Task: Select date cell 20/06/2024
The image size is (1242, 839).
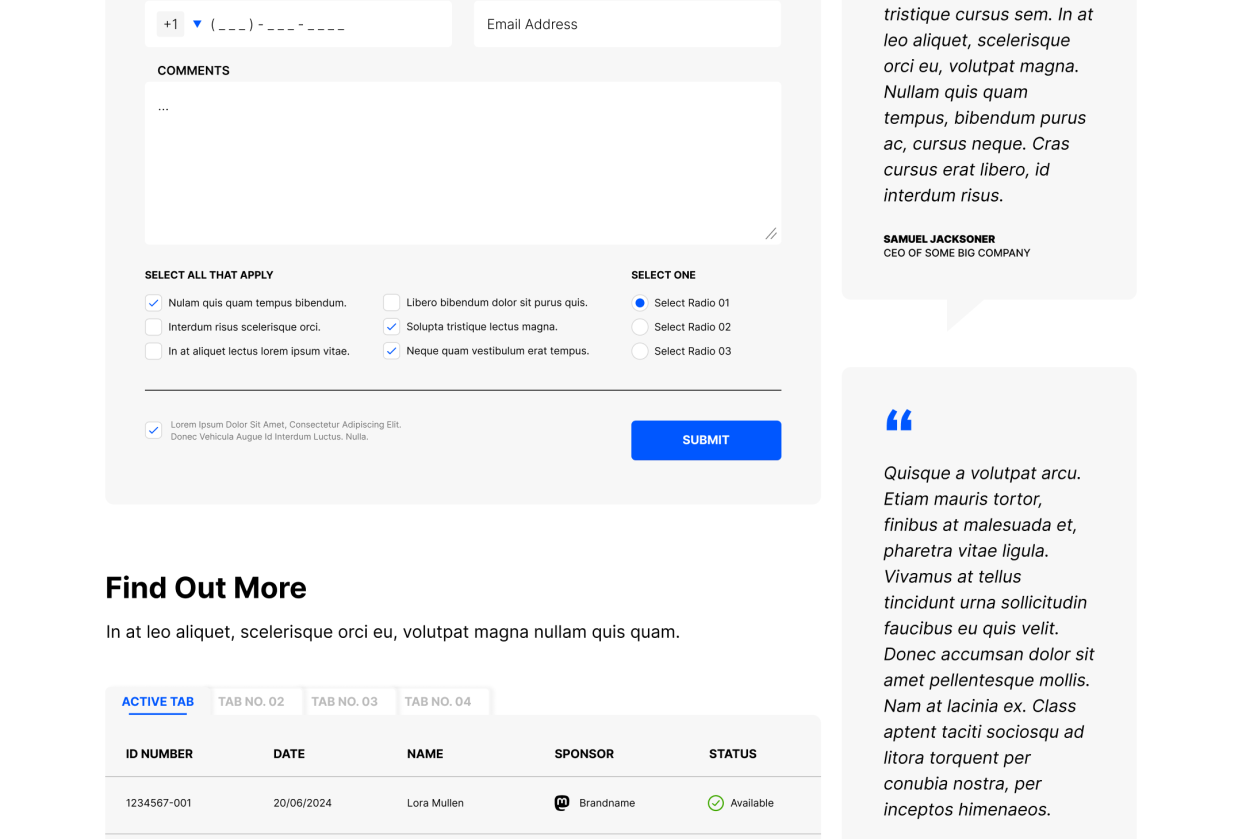Action: (x=302, y=803)
